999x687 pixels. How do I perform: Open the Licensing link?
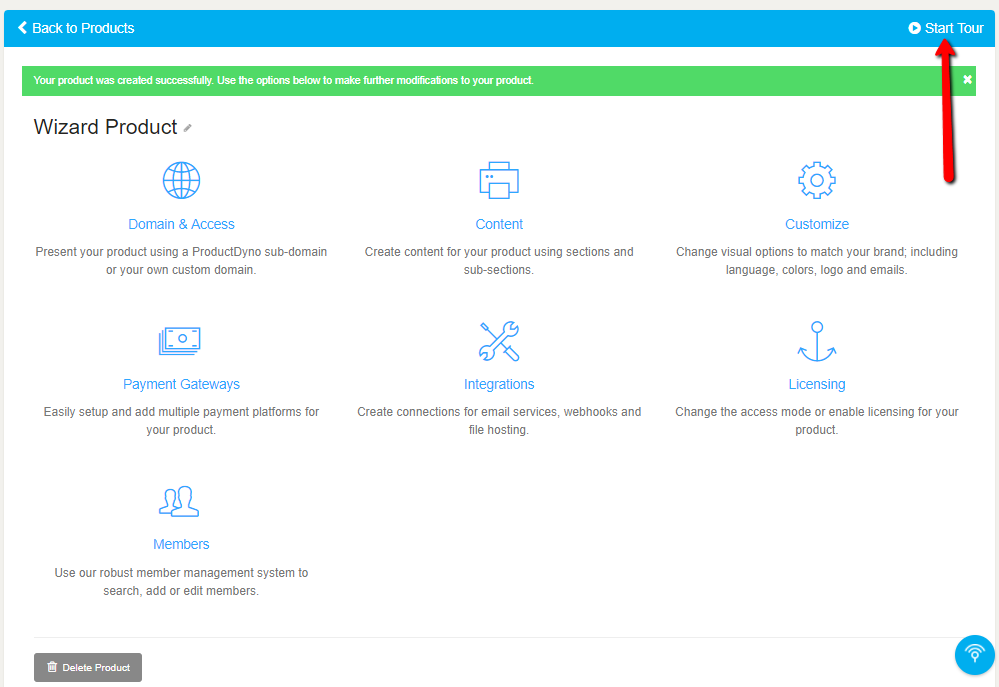pos(817,384)
